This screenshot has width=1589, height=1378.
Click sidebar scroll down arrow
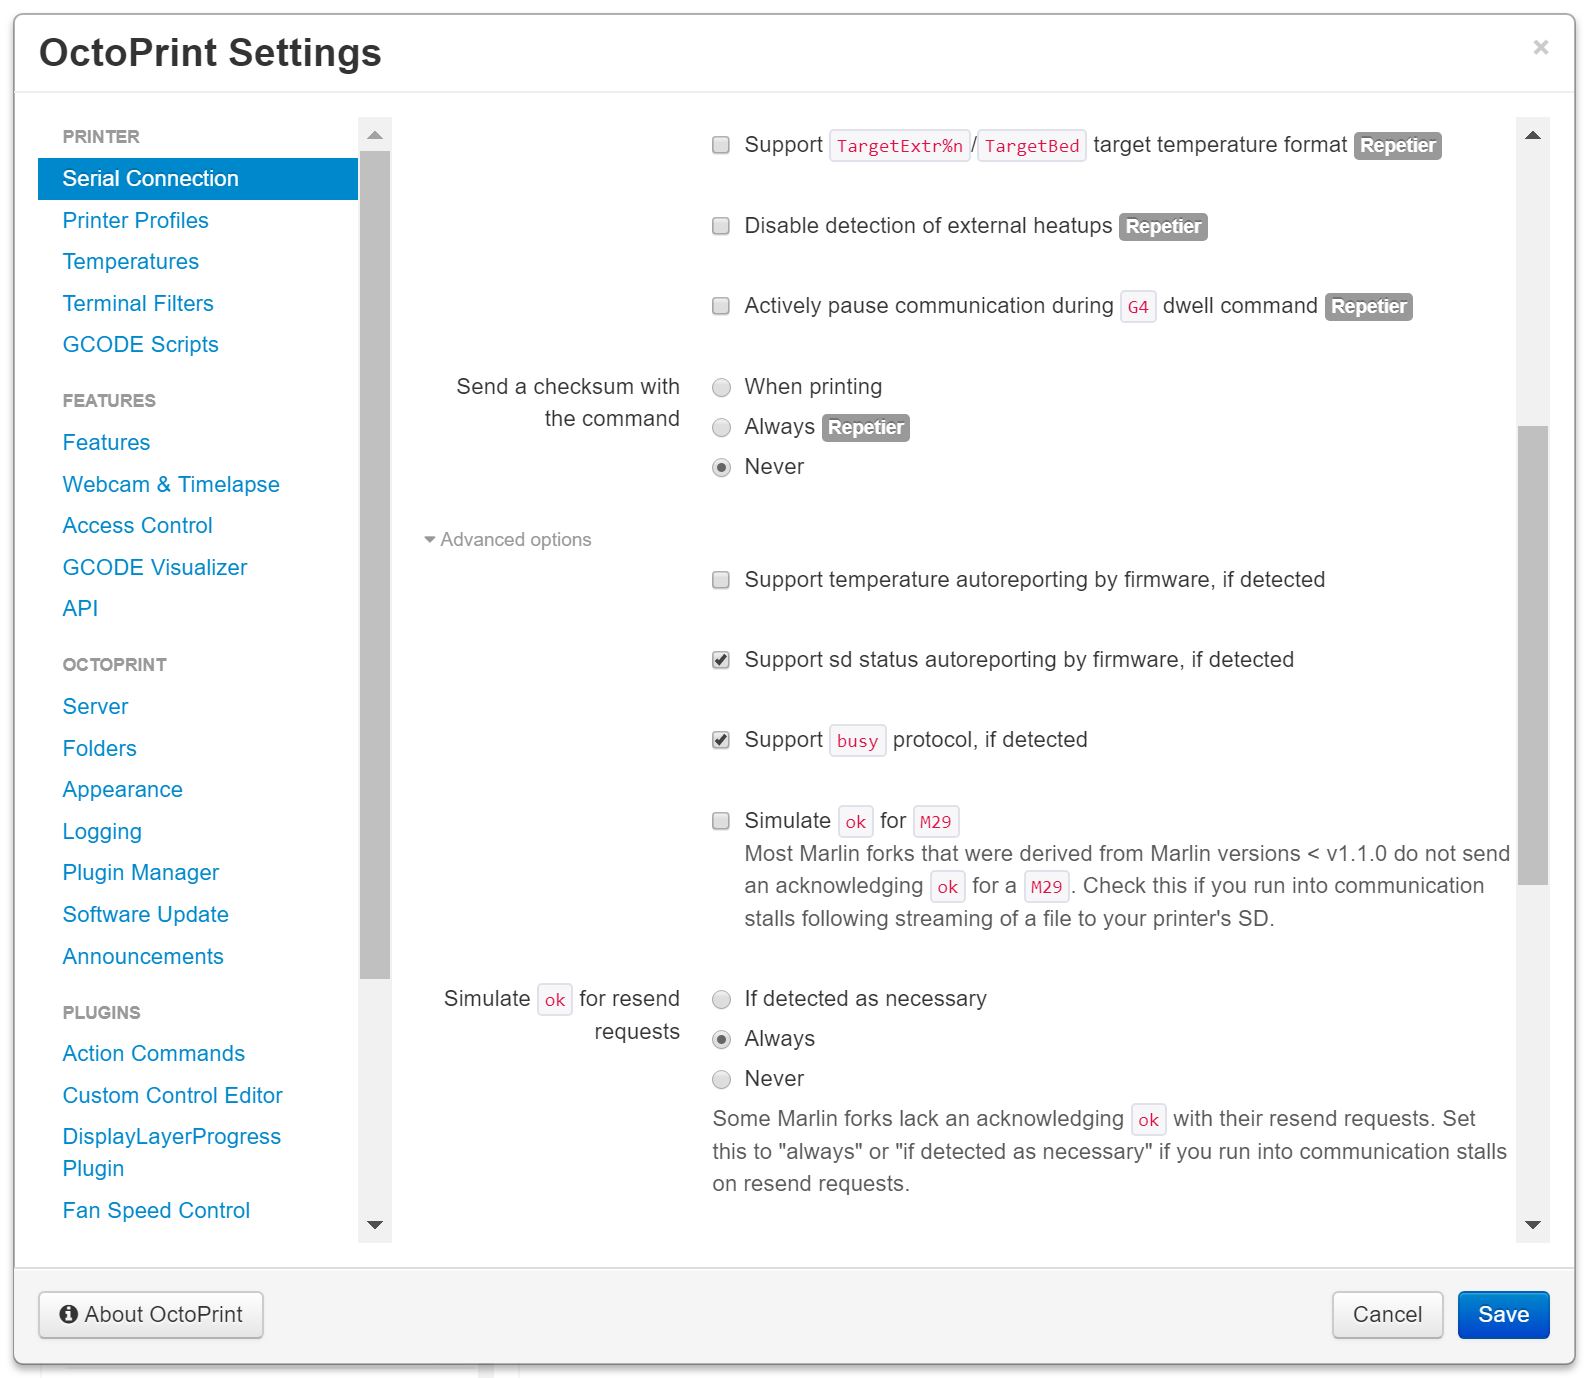375,1225
